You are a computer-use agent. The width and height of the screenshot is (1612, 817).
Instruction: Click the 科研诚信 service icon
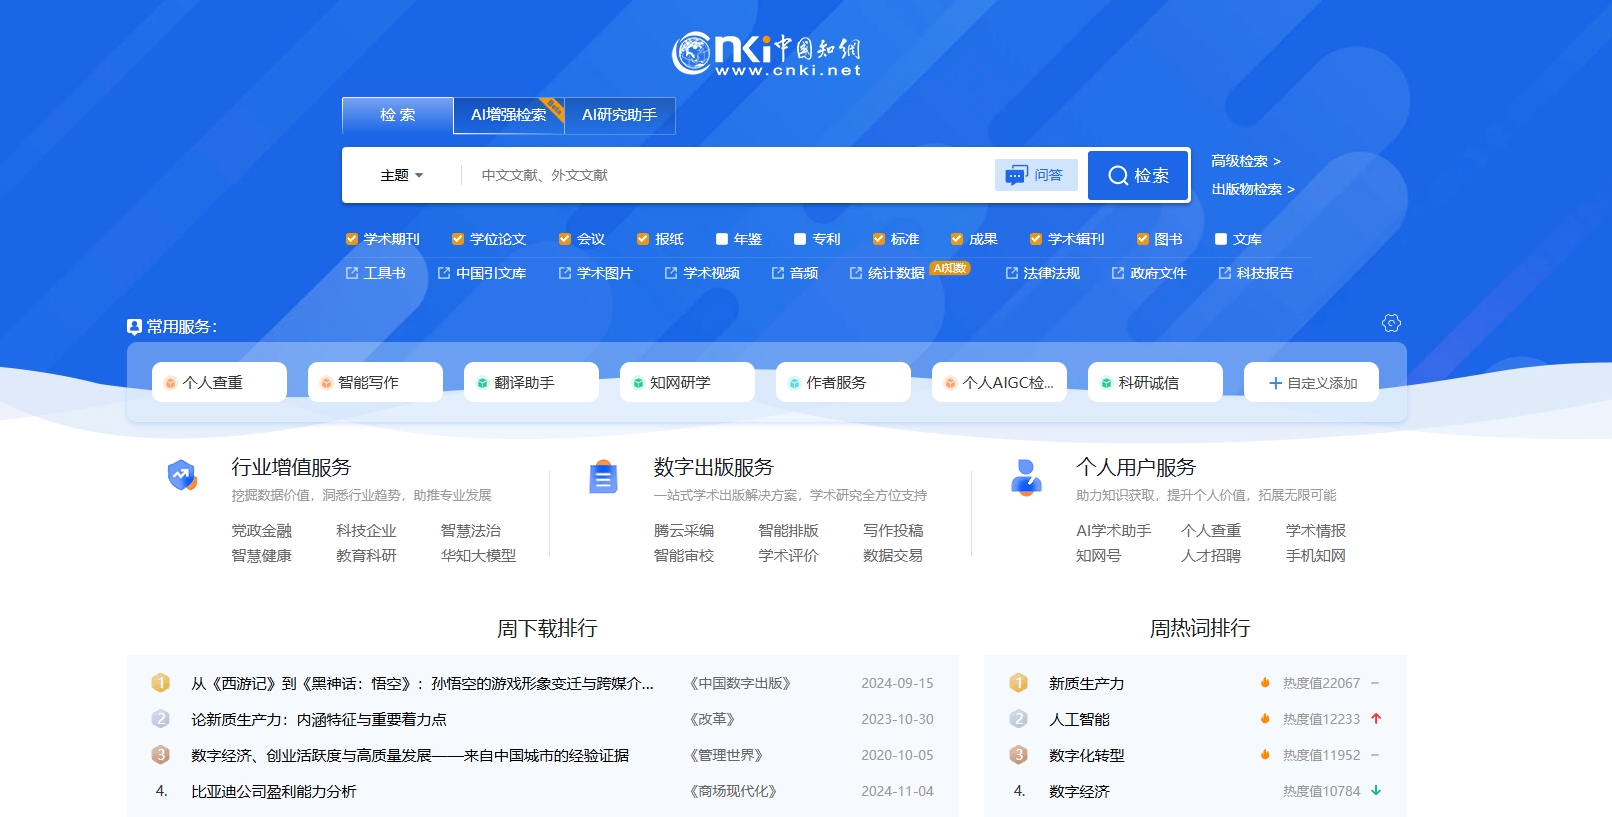[1106, 383]
